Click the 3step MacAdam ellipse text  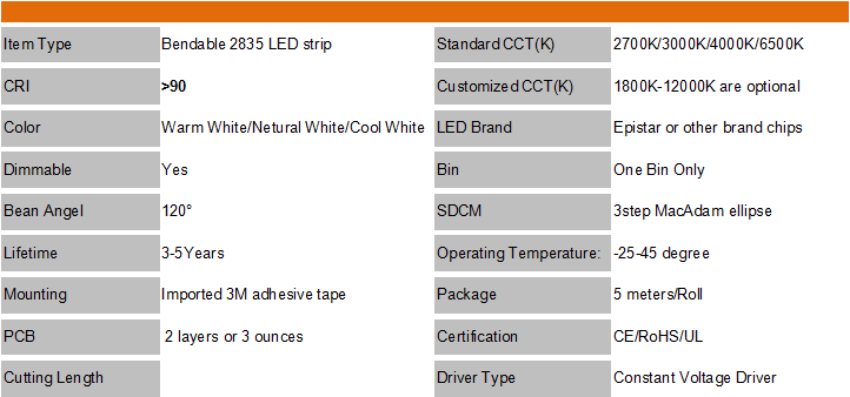pyautogui.click(x=692, y=211)
